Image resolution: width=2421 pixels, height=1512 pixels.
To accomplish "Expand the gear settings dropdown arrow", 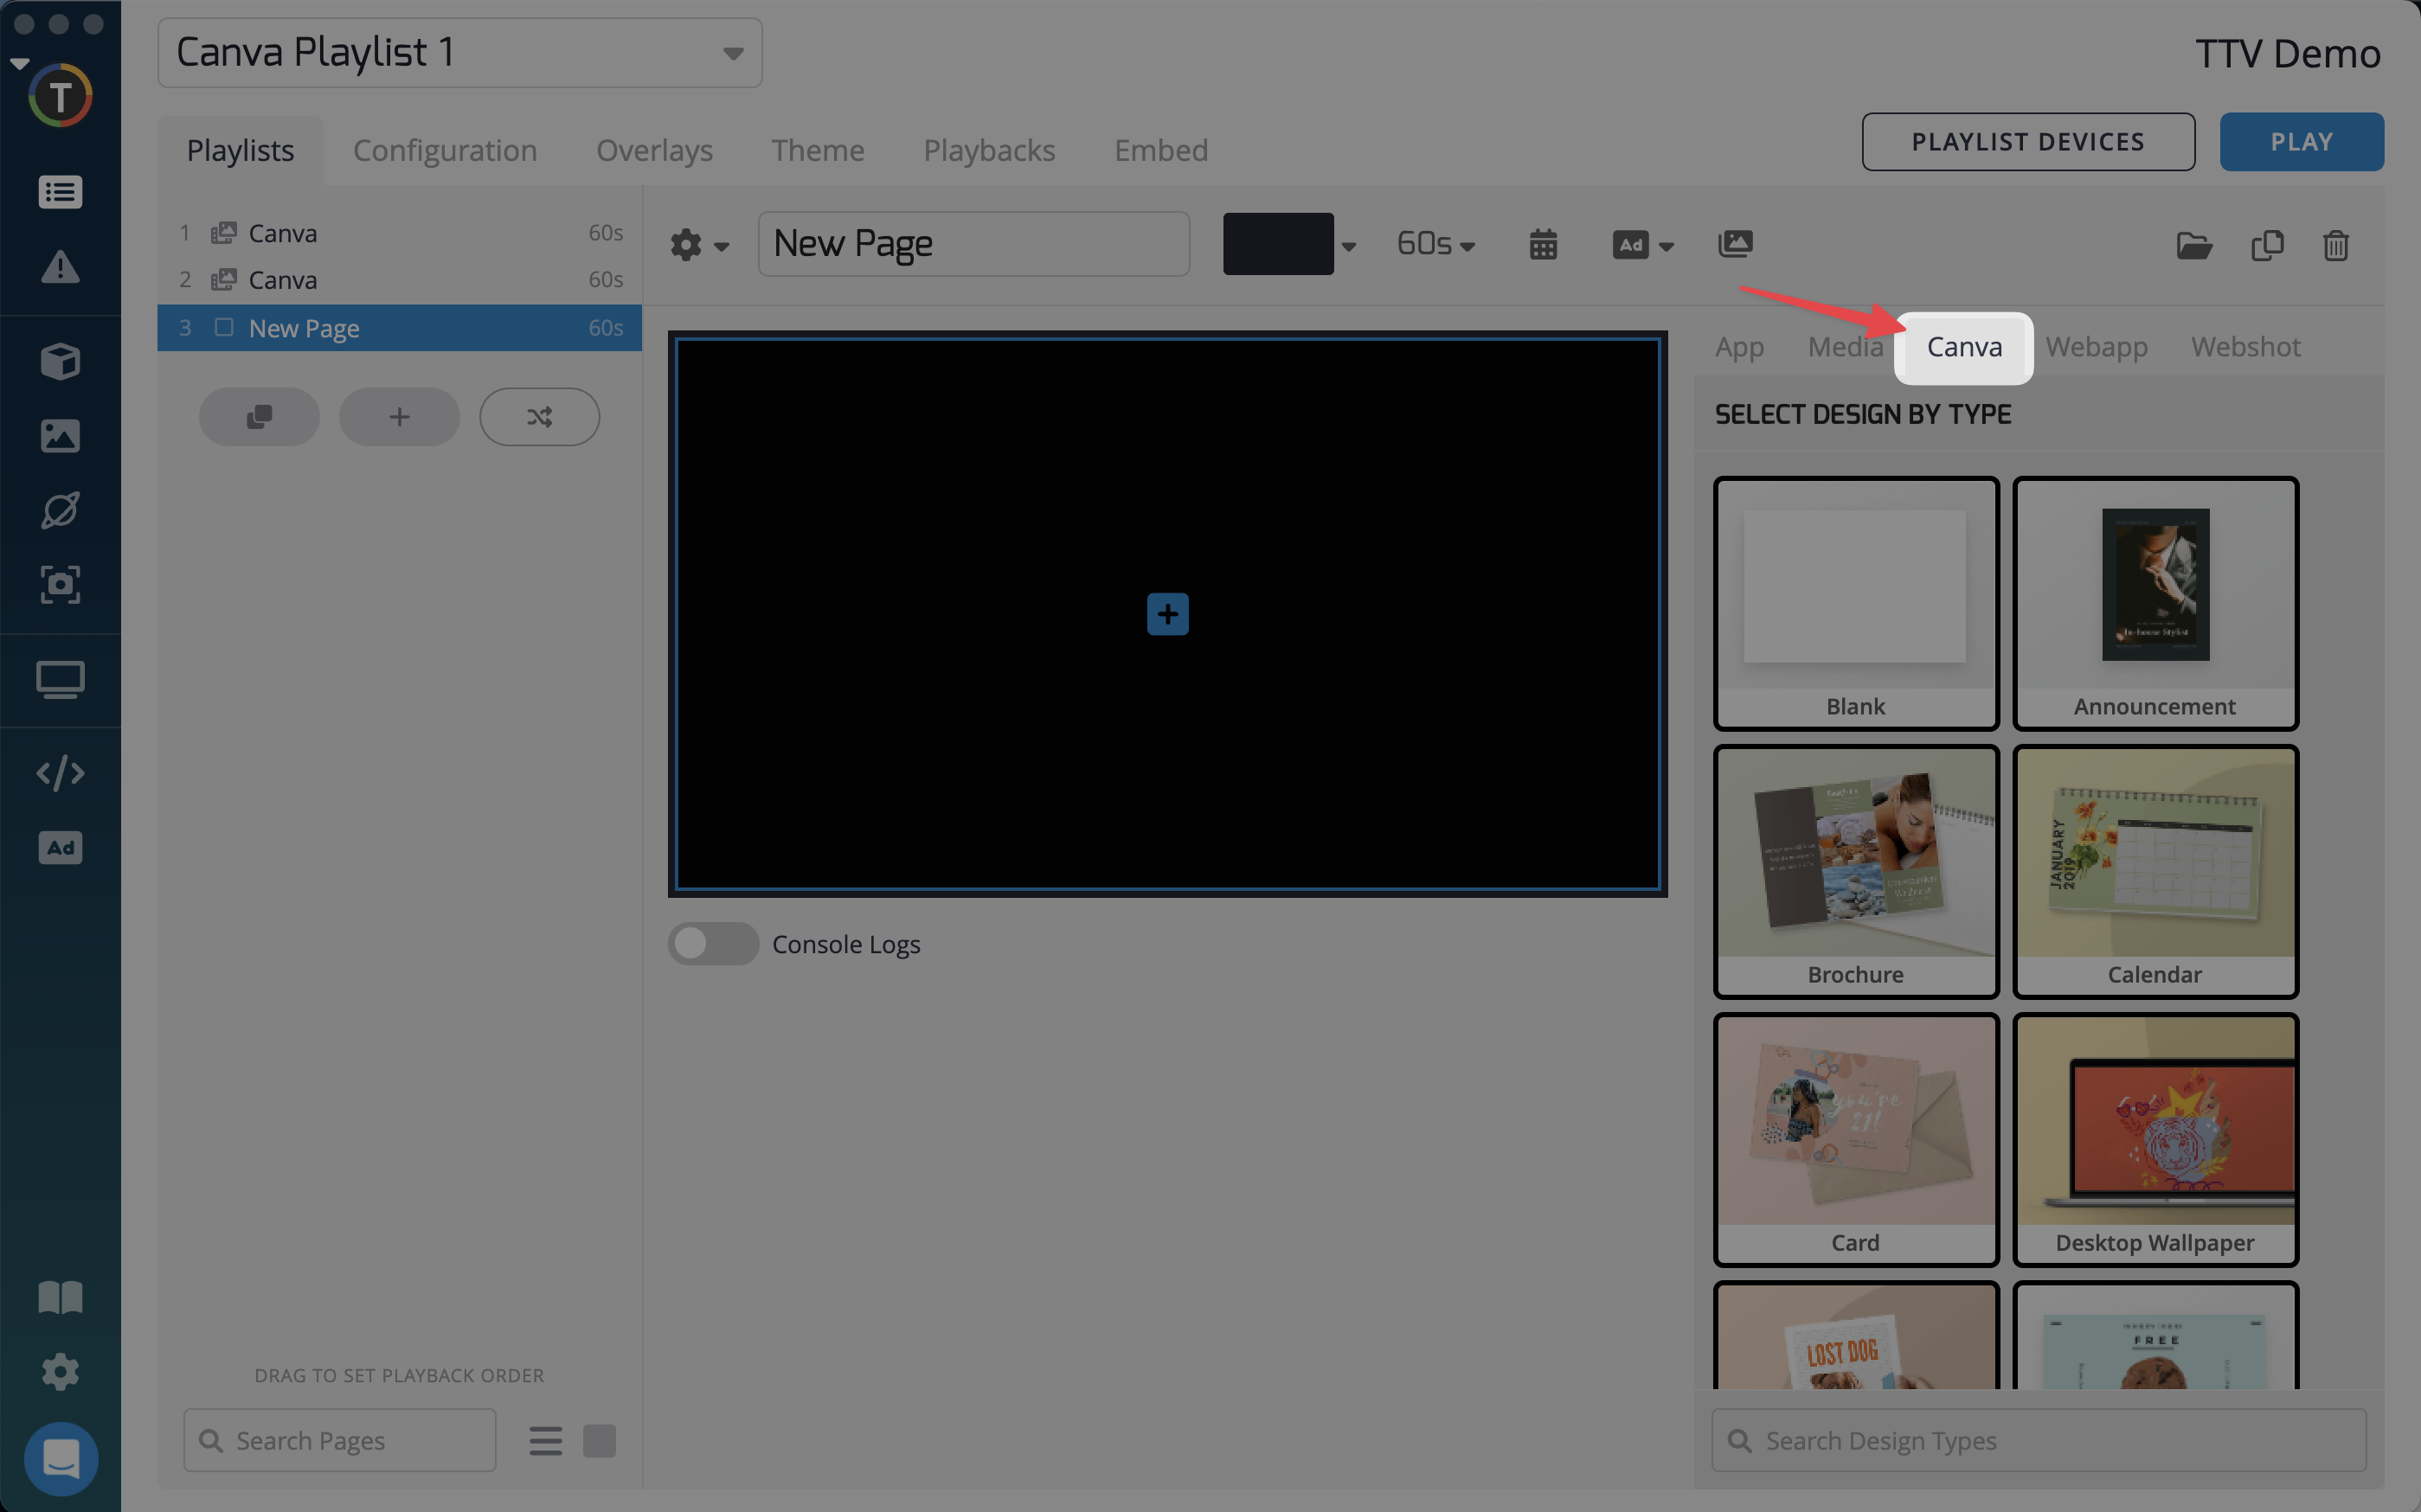I will click(x=721, y=246).
